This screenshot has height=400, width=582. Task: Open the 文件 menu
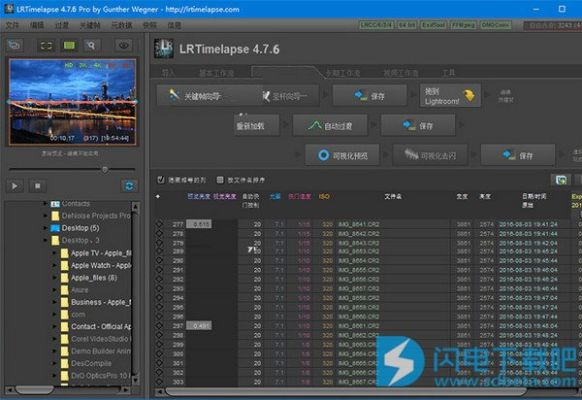[12, 25]
